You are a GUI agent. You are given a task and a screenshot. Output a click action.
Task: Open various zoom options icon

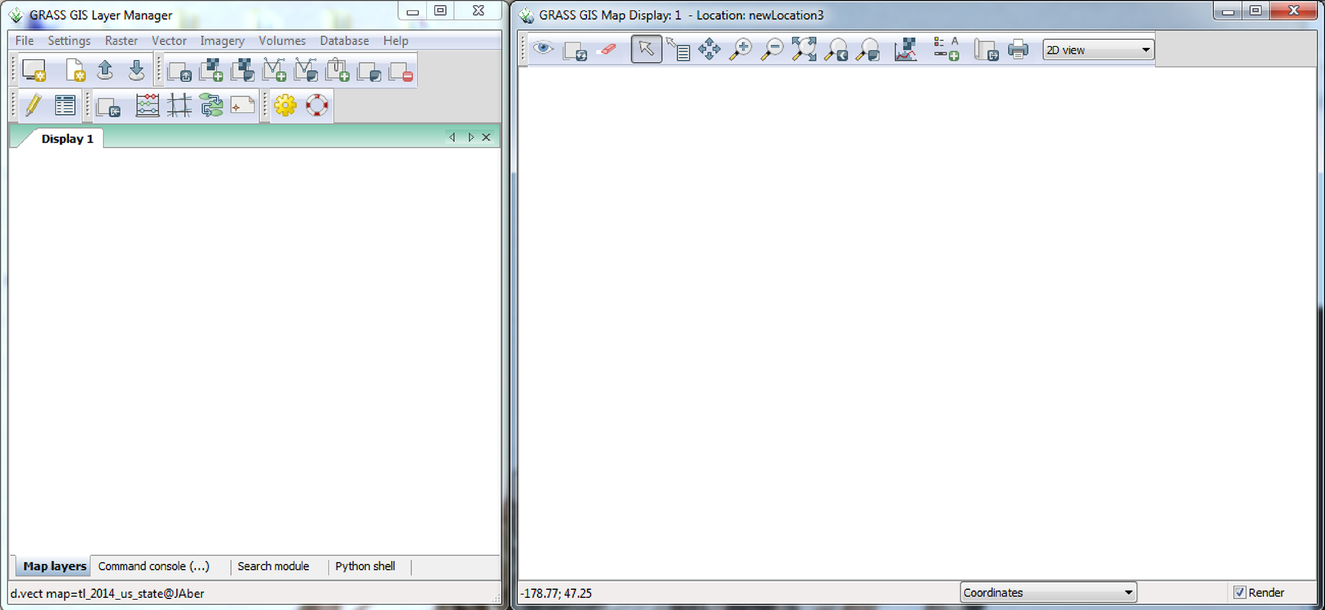868,49
